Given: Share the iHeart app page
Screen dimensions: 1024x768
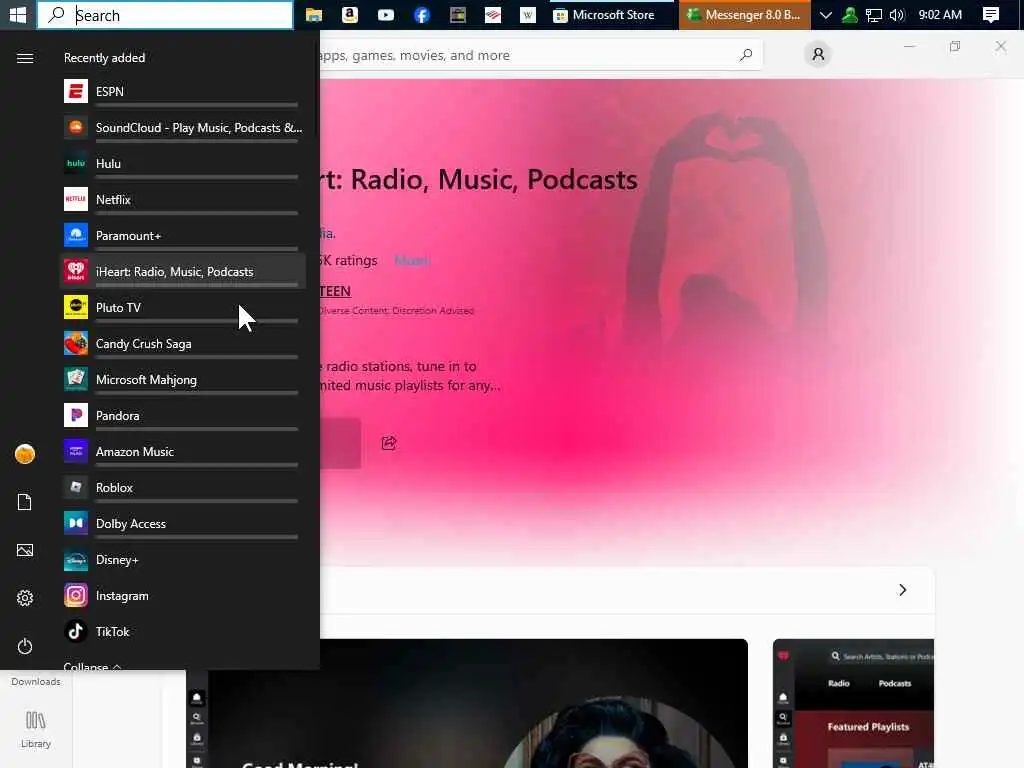Looking at the screenshot, I should 389,443.
